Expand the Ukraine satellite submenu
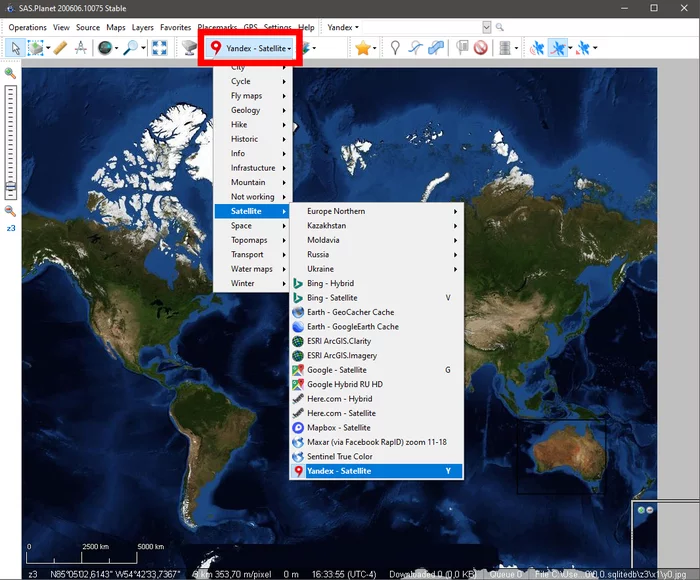700x580 pixels. coord(376,269)
